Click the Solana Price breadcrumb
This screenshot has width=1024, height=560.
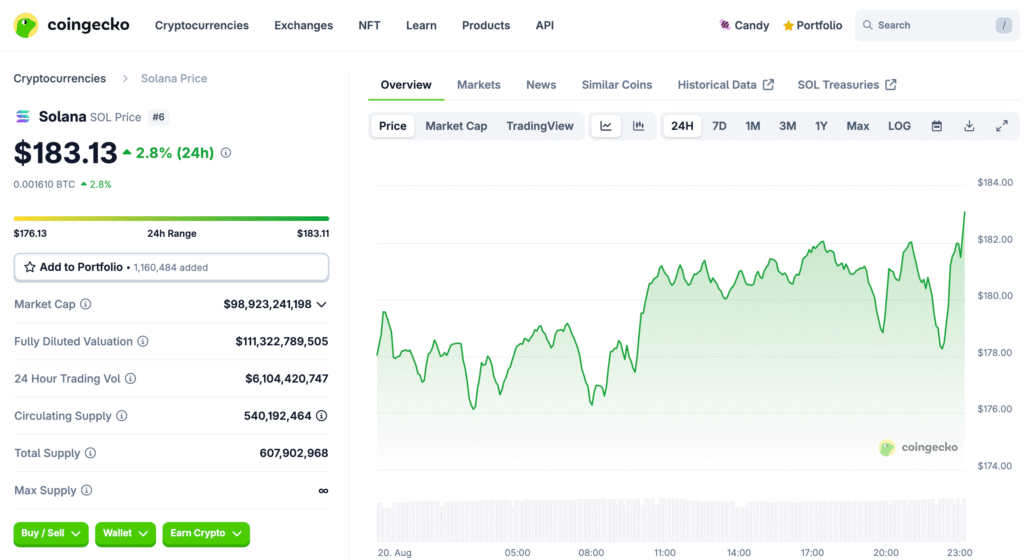coord(174,78)
